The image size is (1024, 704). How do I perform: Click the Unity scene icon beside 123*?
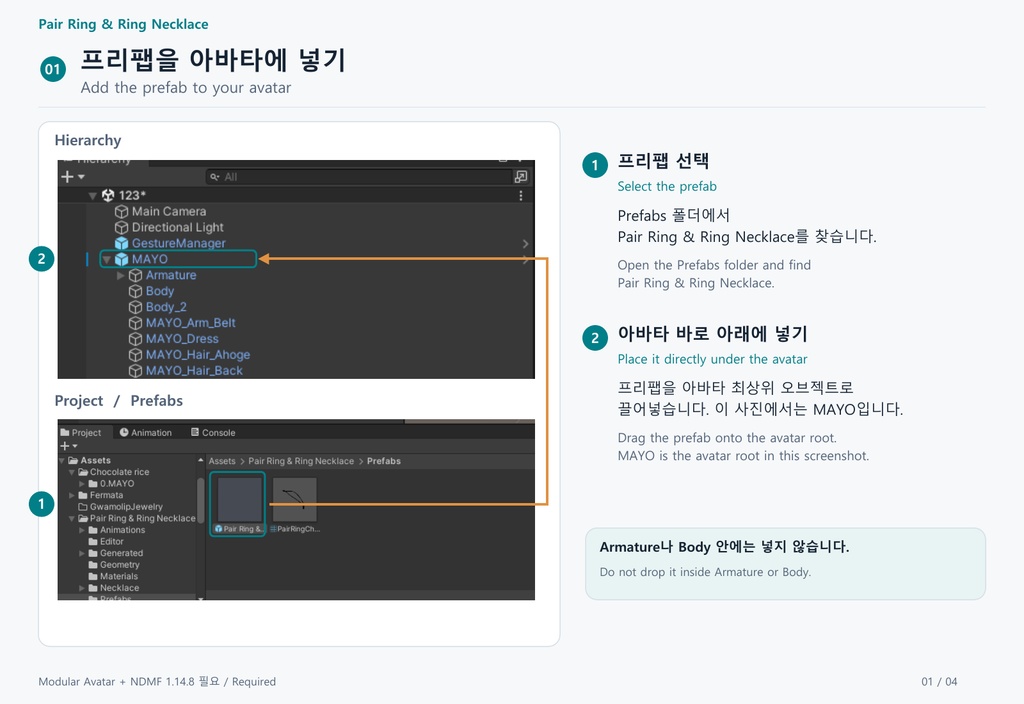(x=108, y=195)
